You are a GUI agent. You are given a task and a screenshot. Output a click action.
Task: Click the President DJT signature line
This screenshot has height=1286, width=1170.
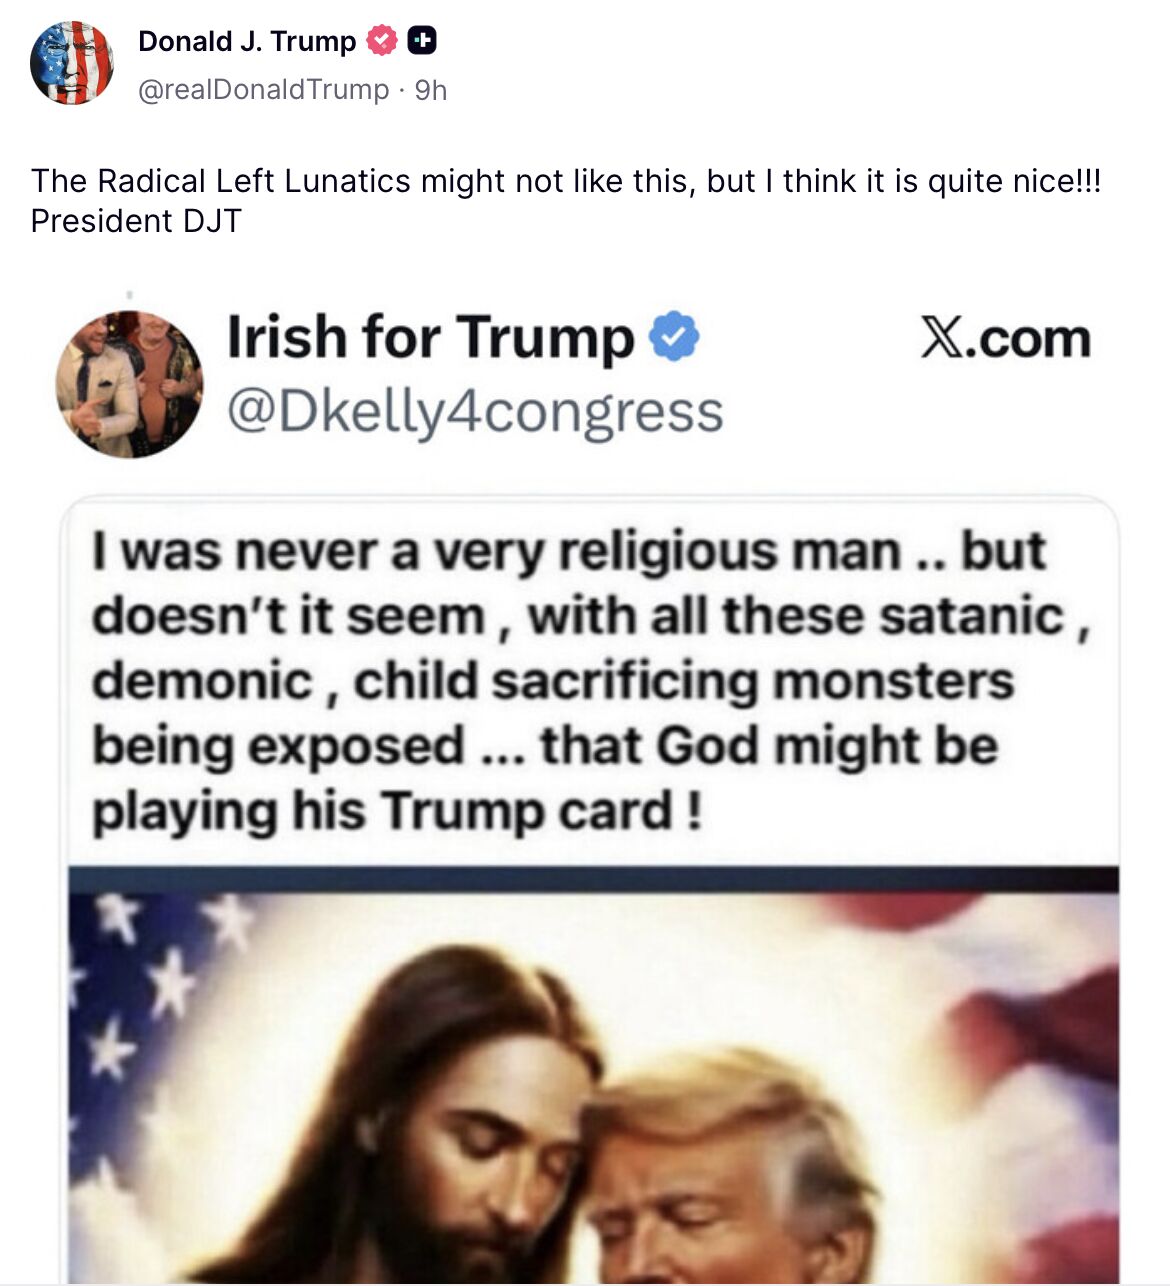(136, 221)
